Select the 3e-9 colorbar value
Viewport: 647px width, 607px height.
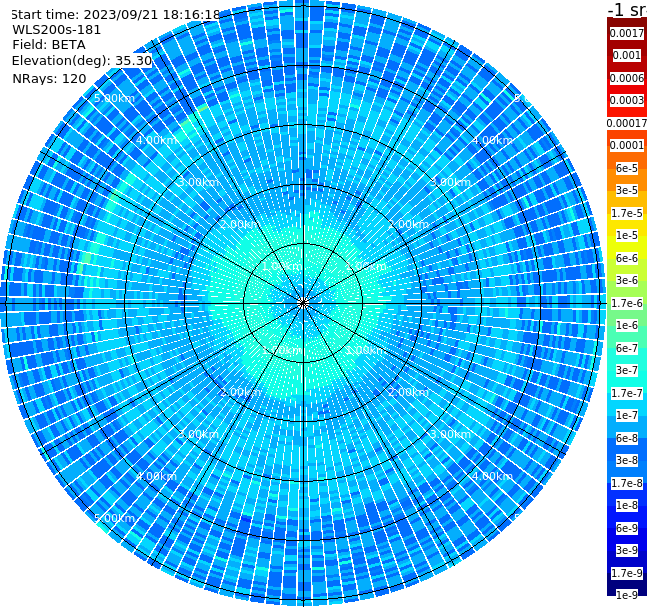(627, 550)
